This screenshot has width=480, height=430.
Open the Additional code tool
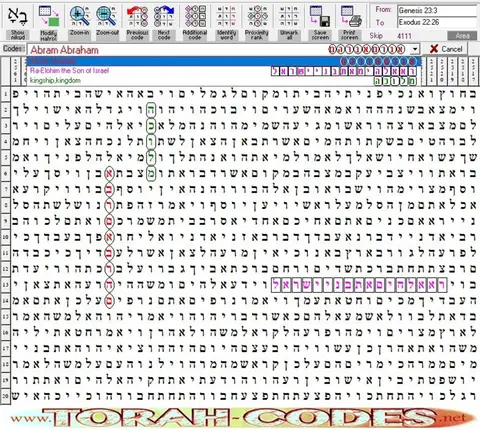[x=195, y=16]
